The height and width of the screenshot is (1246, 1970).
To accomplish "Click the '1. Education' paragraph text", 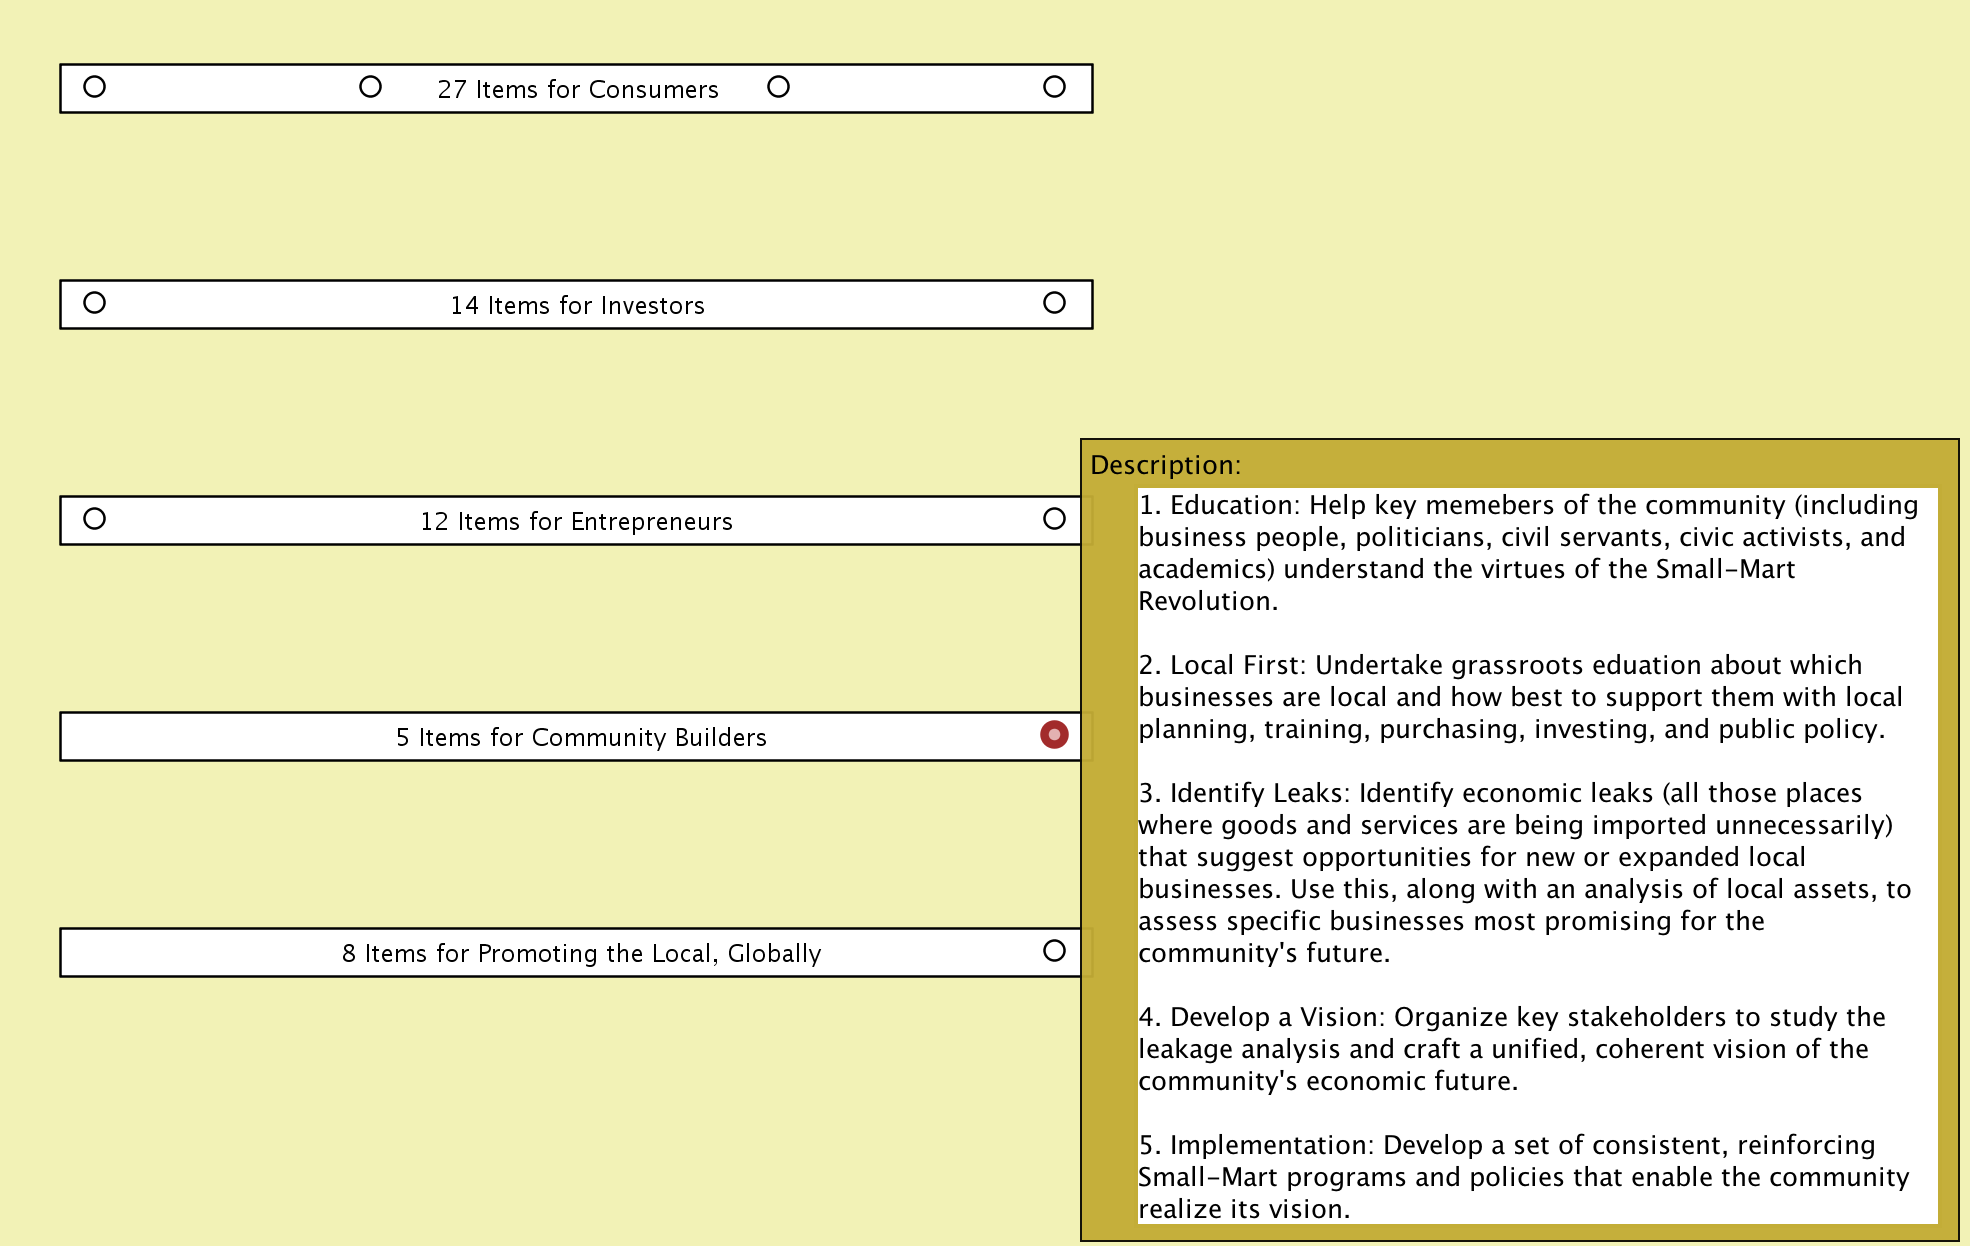I will tap(1527, 553).
